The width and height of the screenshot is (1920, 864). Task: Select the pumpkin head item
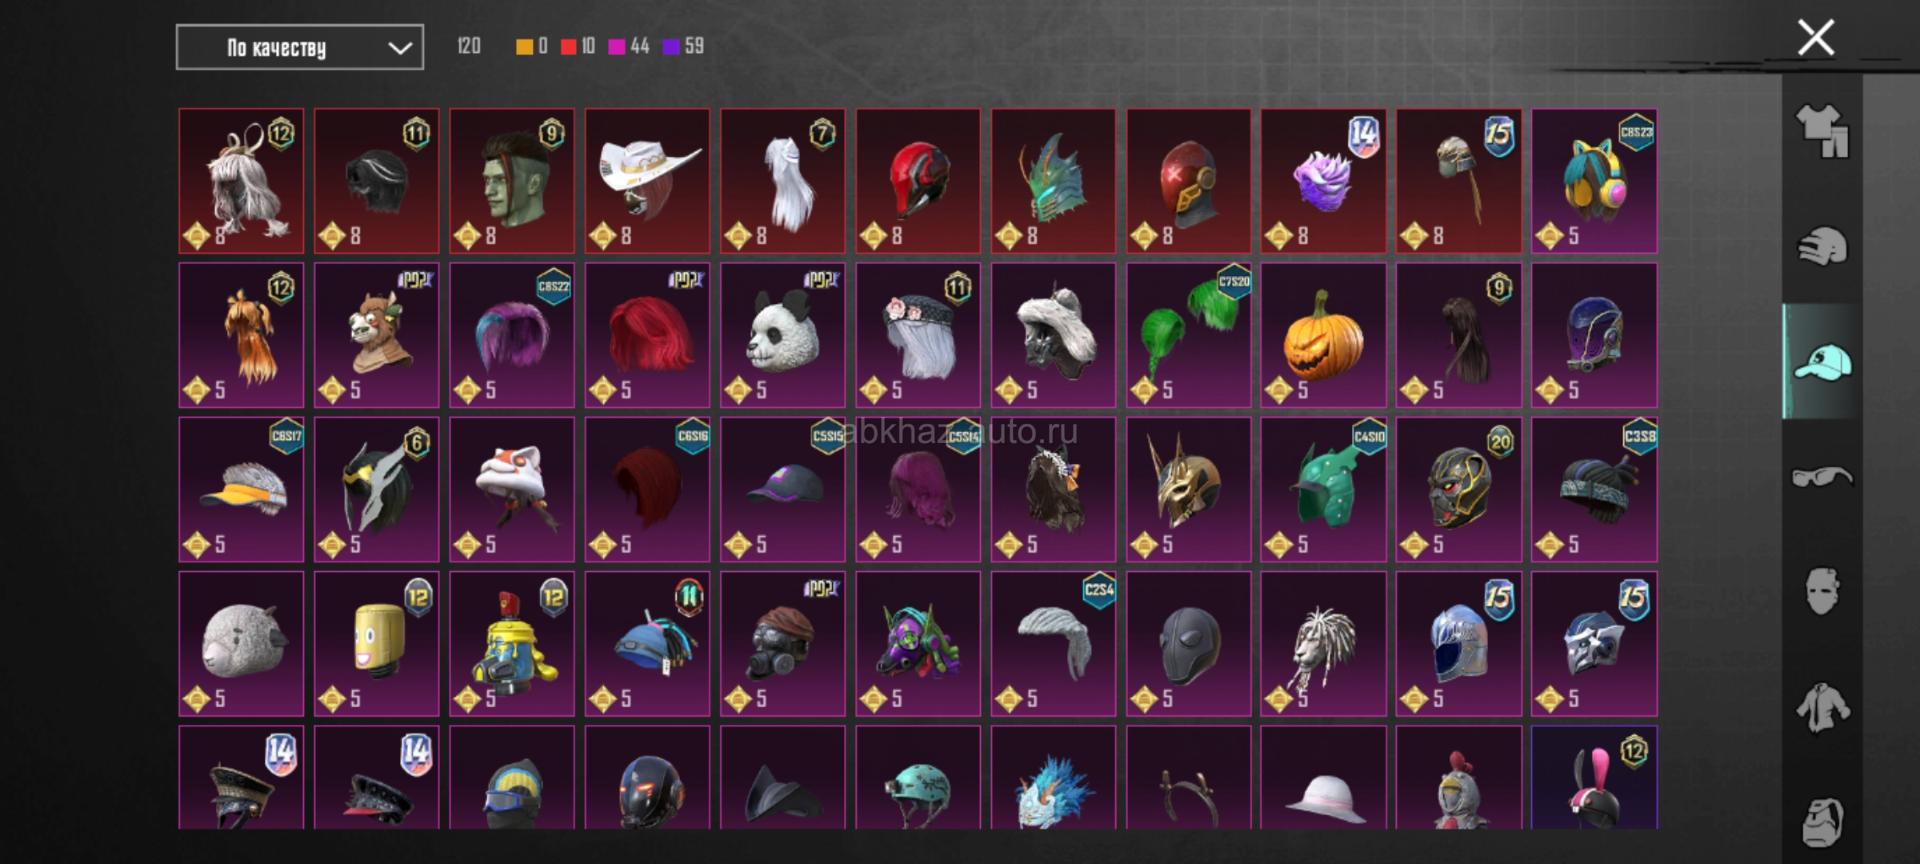click(x=1323, y=335)
